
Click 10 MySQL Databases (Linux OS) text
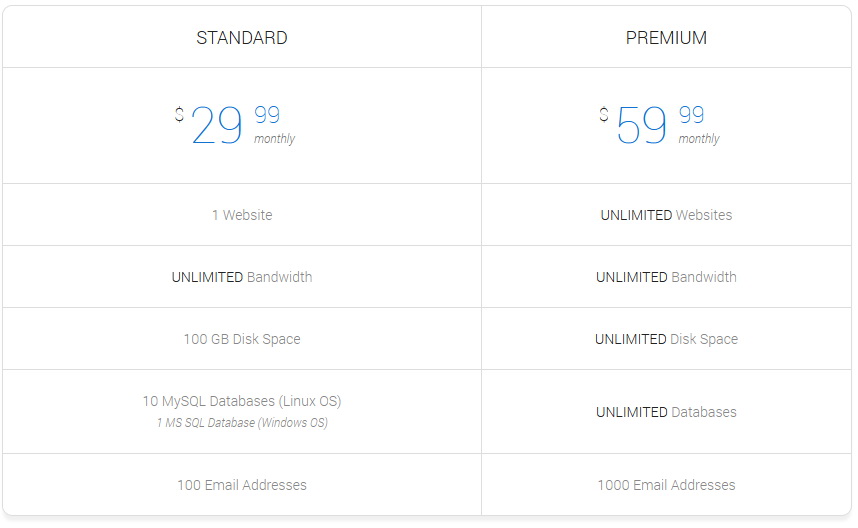[x=242, y=402]
